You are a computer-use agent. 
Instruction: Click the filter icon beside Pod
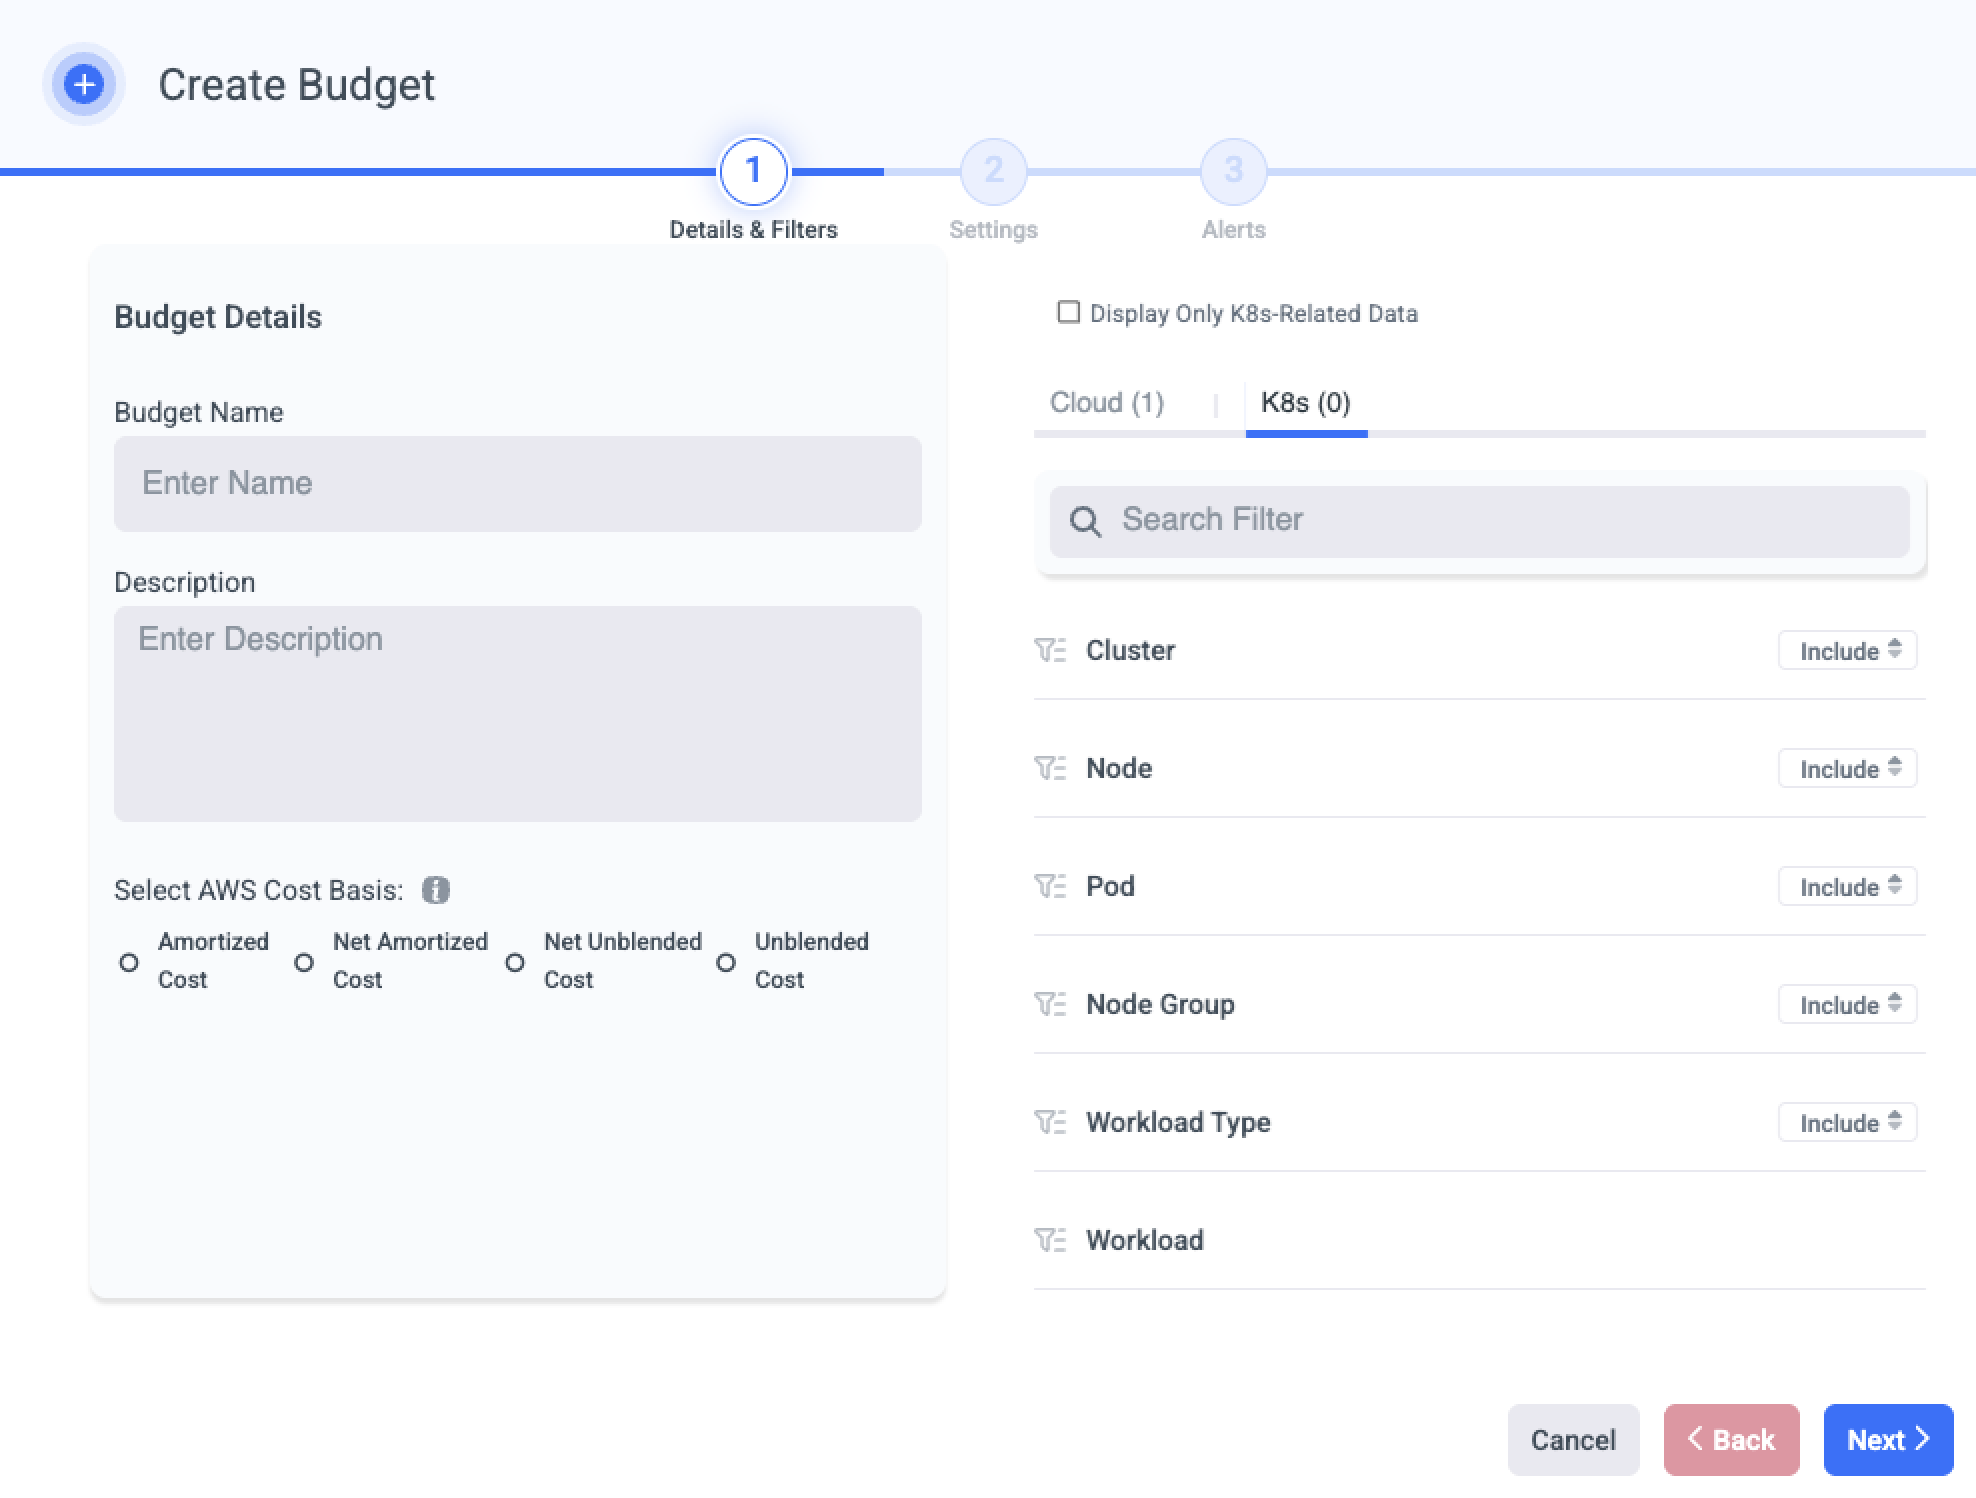tap(1050, 886)
